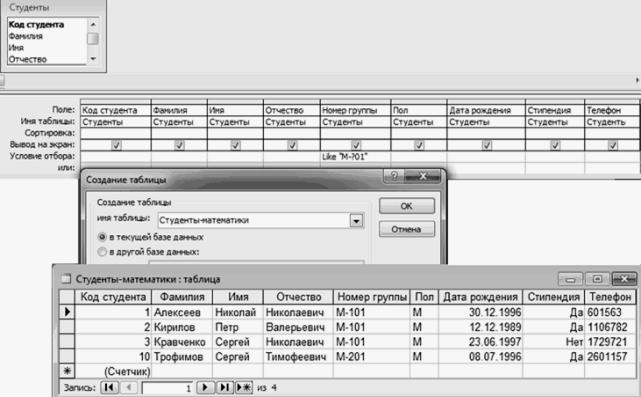The height and width of the screenshot is (397, 641).
Task: Click Тимофеевич patronymic cell
Action: [298, 357]
